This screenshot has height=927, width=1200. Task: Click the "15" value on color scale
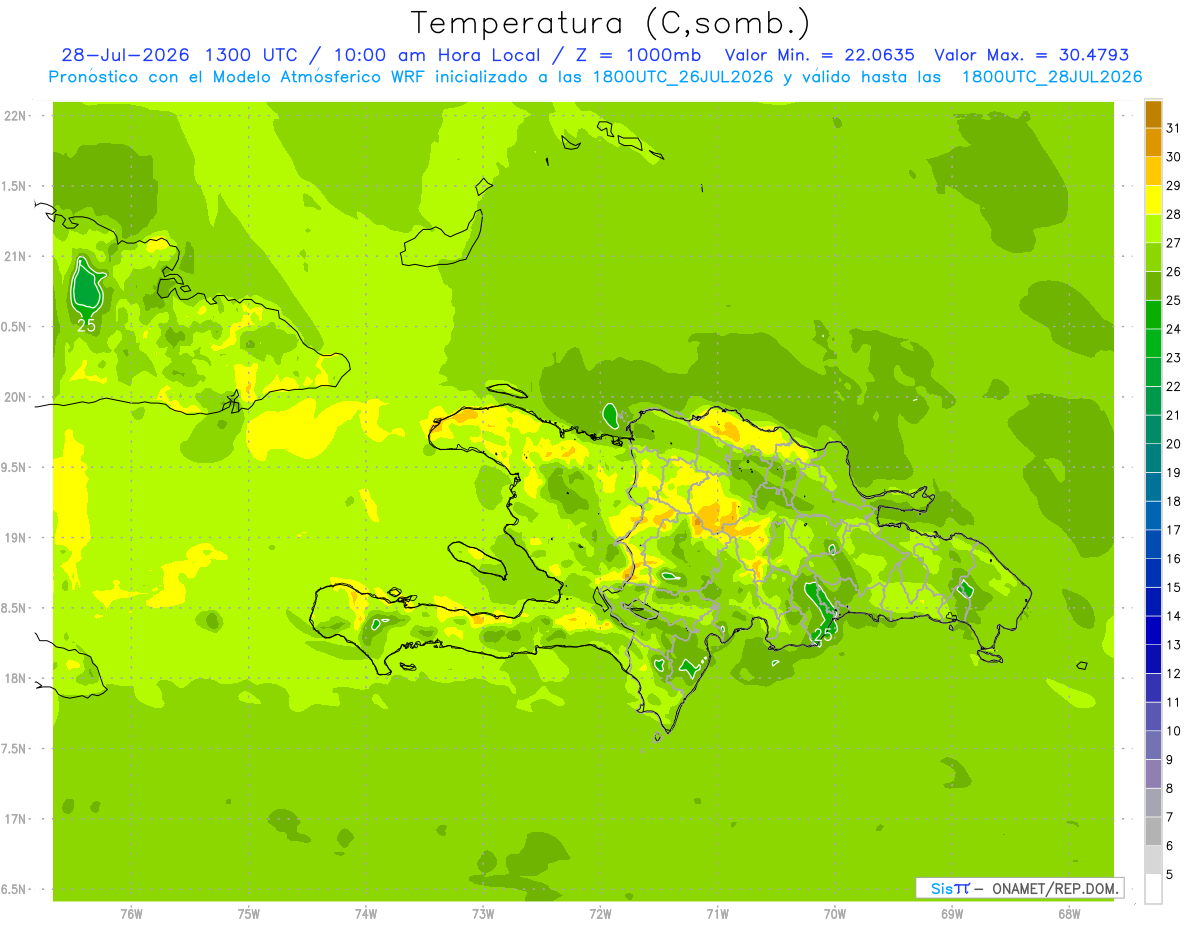1174,587
